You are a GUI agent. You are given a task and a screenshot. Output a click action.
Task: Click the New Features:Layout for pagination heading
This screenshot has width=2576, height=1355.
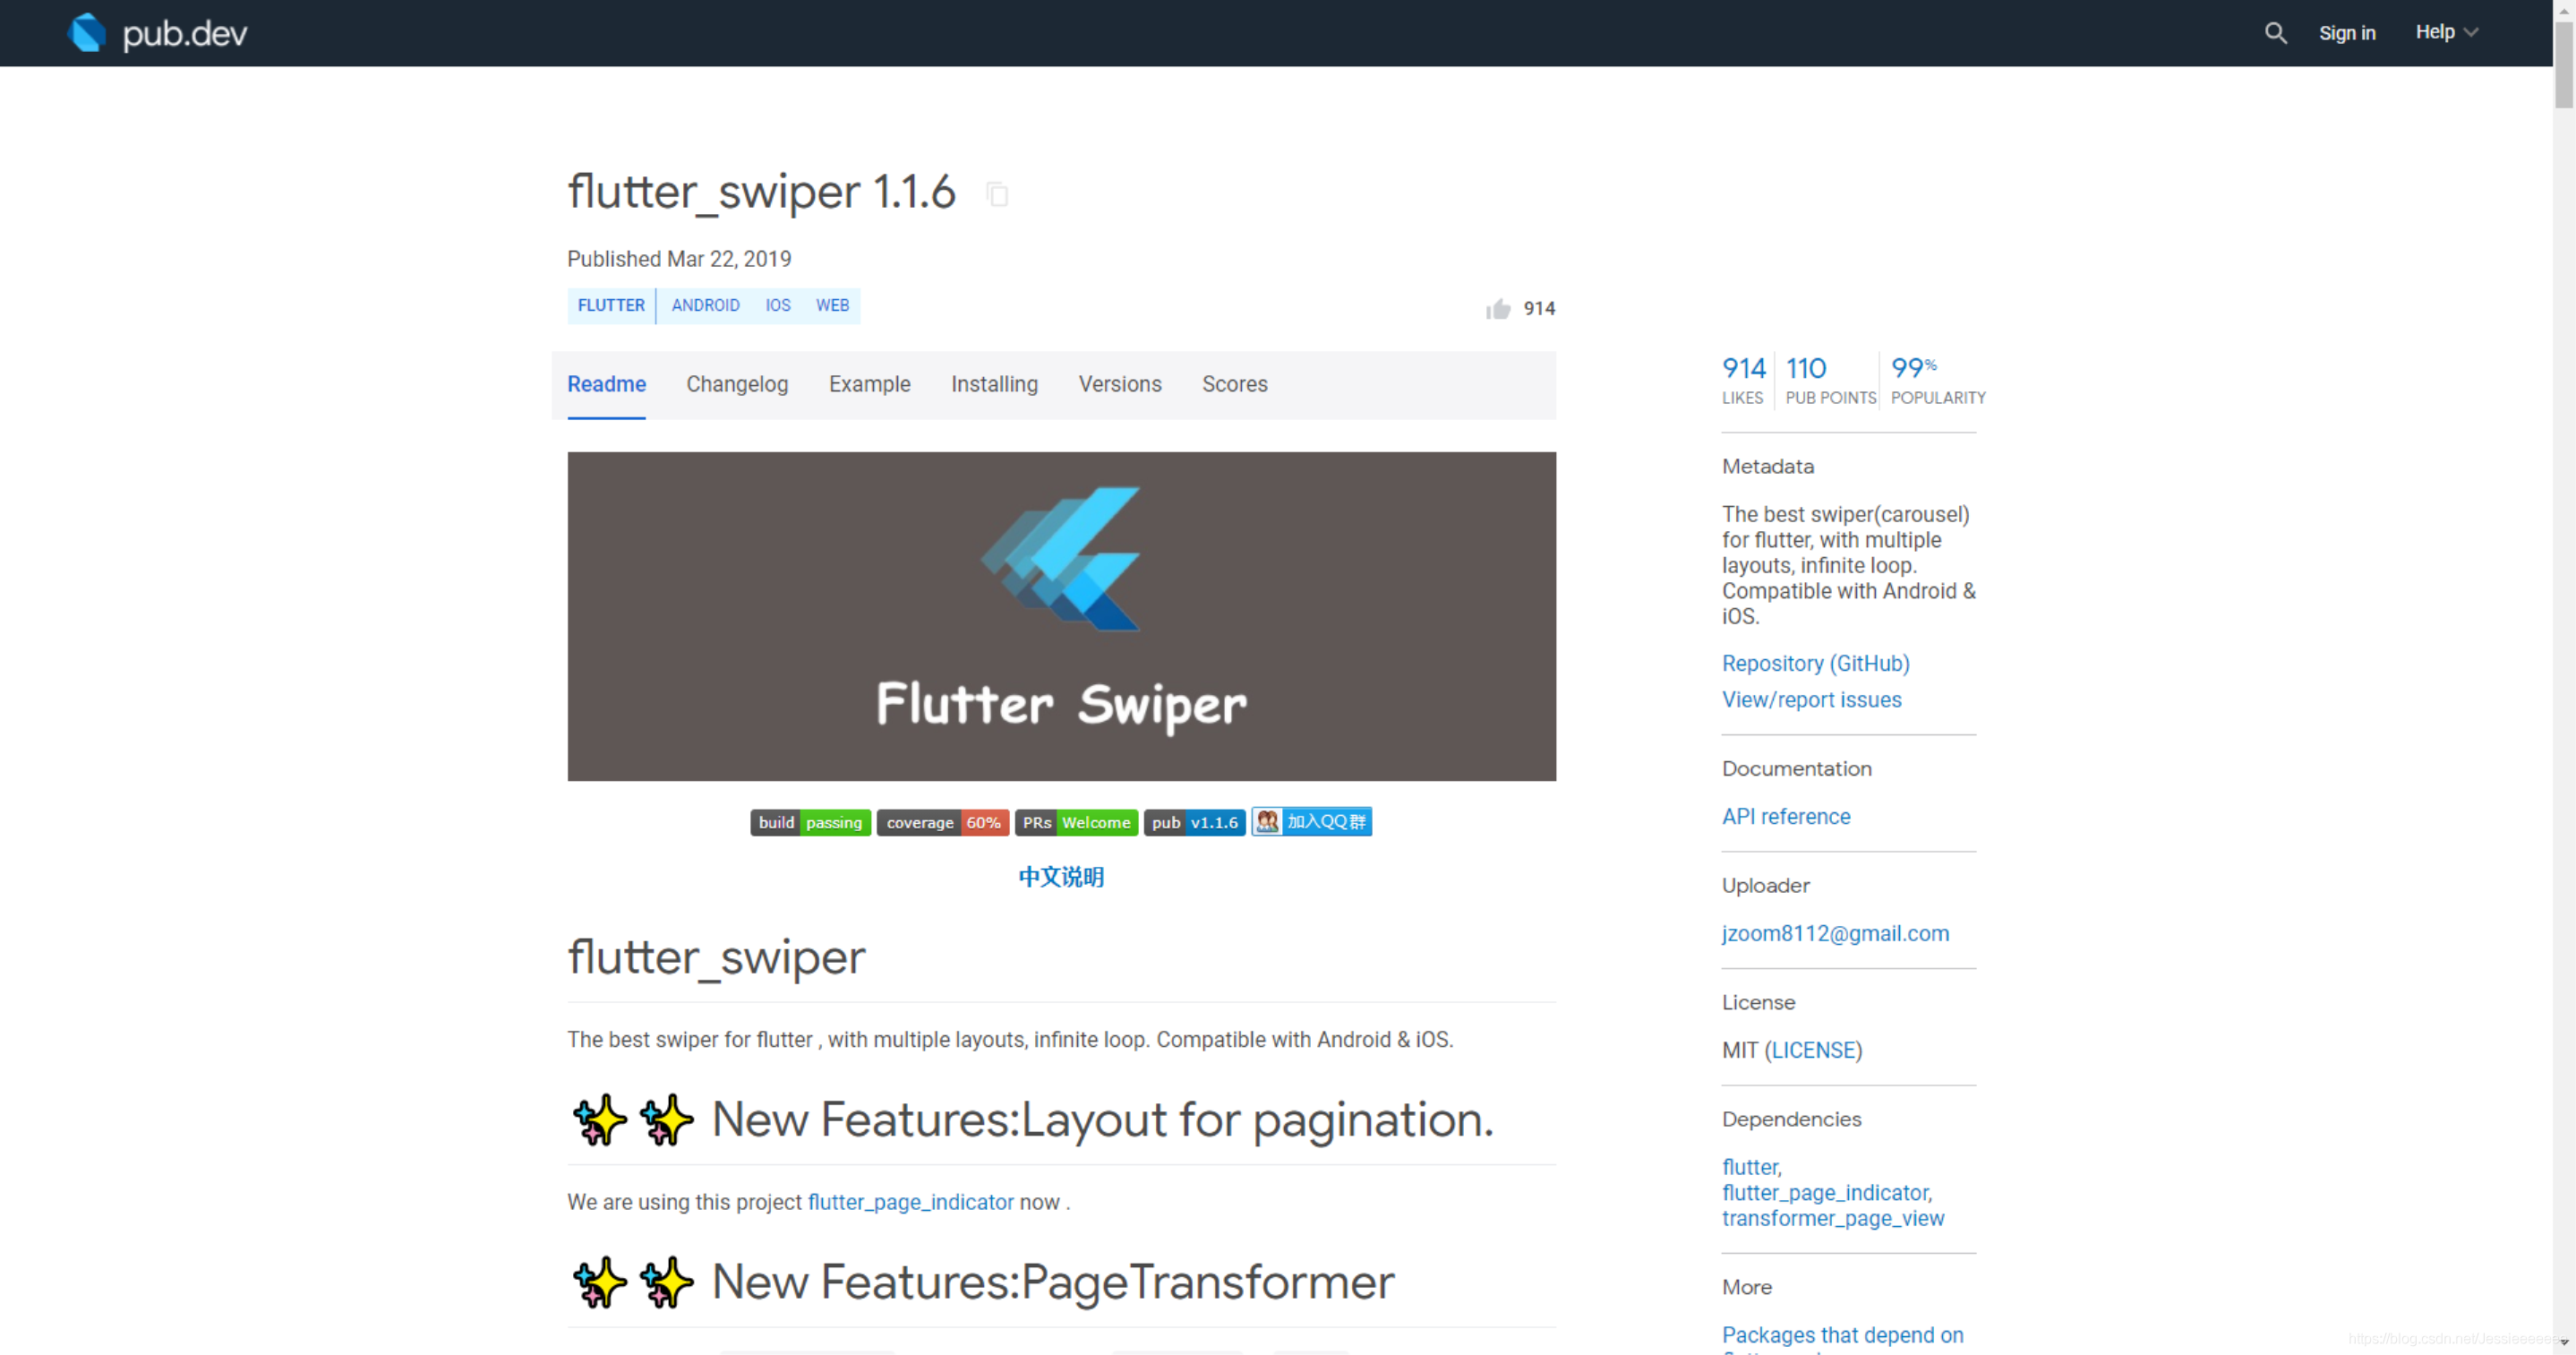point(1103,1120)
